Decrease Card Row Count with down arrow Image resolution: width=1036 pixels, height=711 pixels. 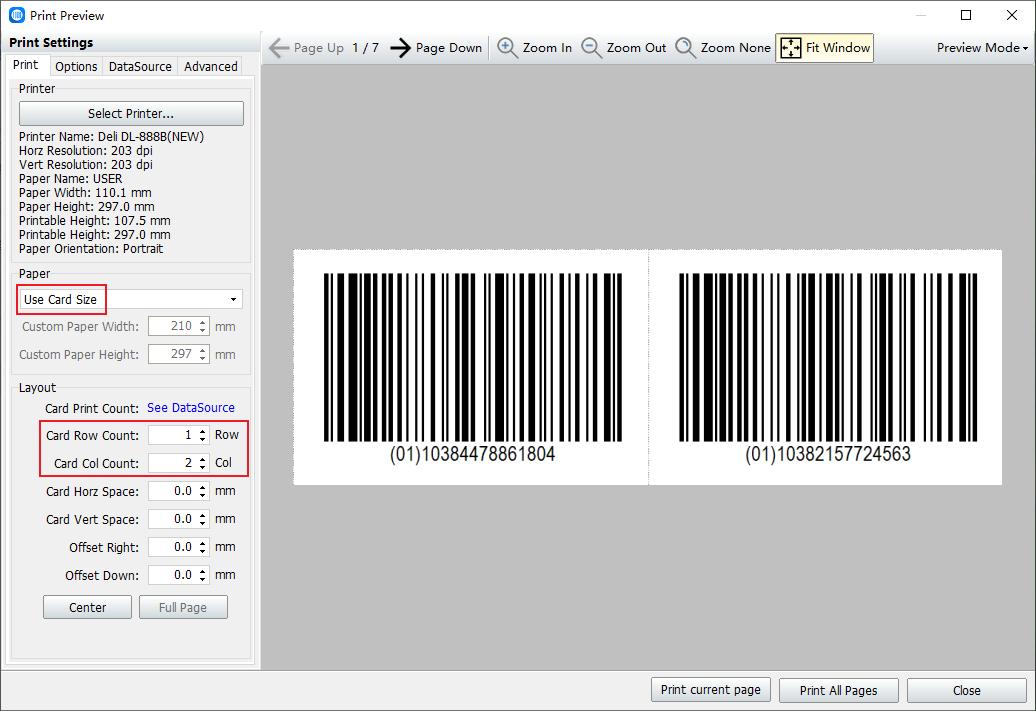(203, 439)
